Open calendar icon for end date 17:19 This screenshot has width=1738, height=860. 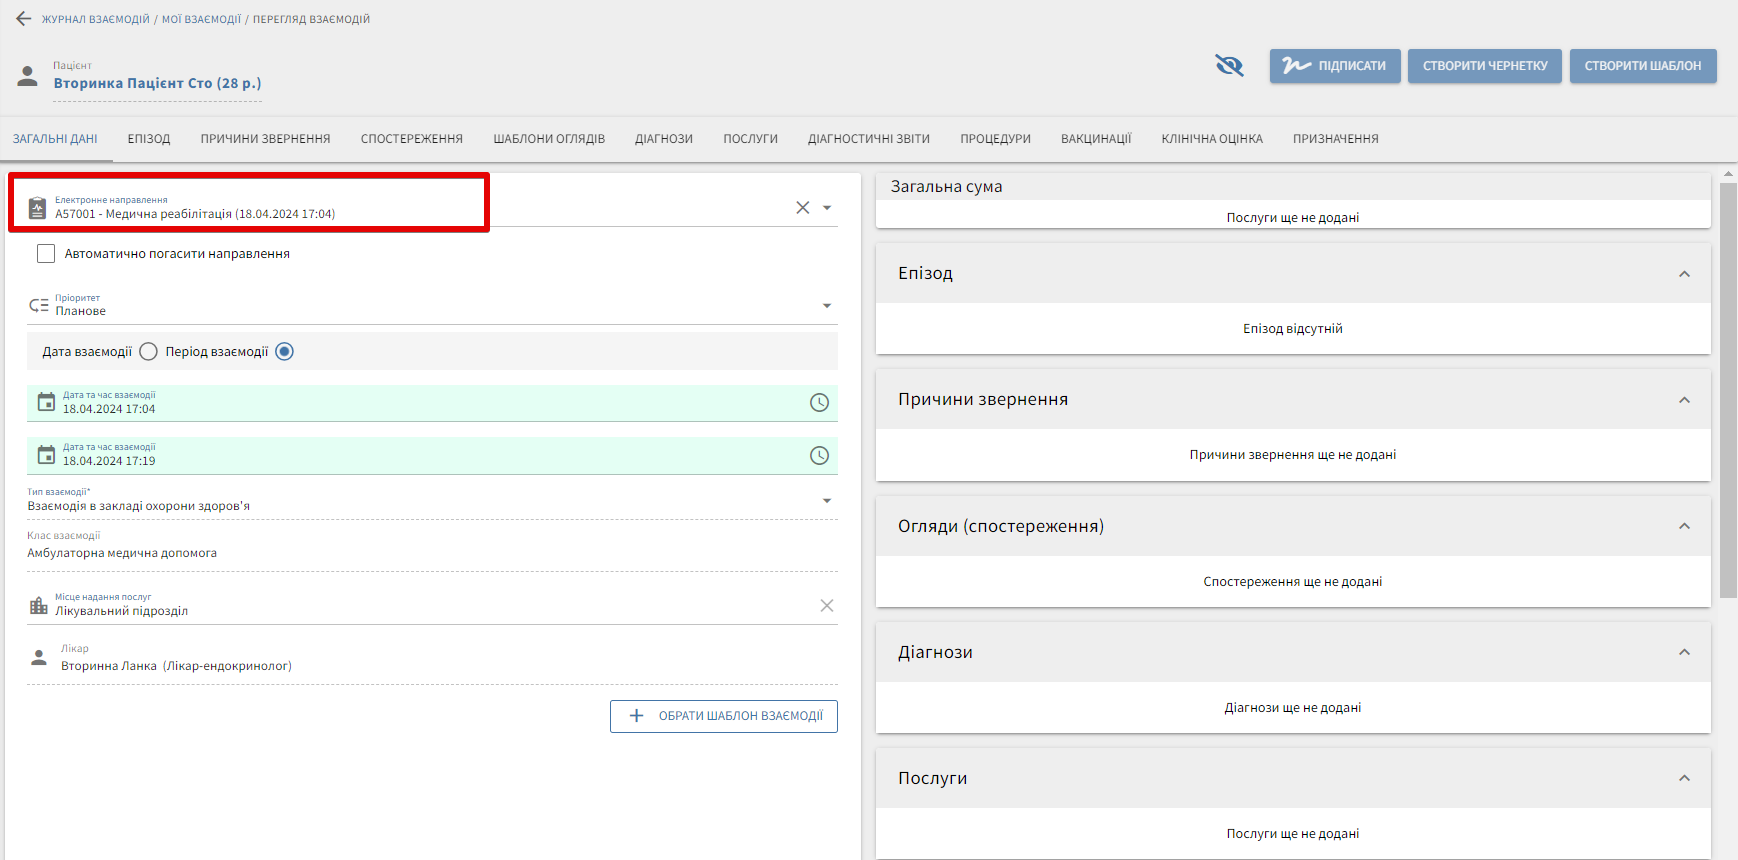(x=46, y=455)
